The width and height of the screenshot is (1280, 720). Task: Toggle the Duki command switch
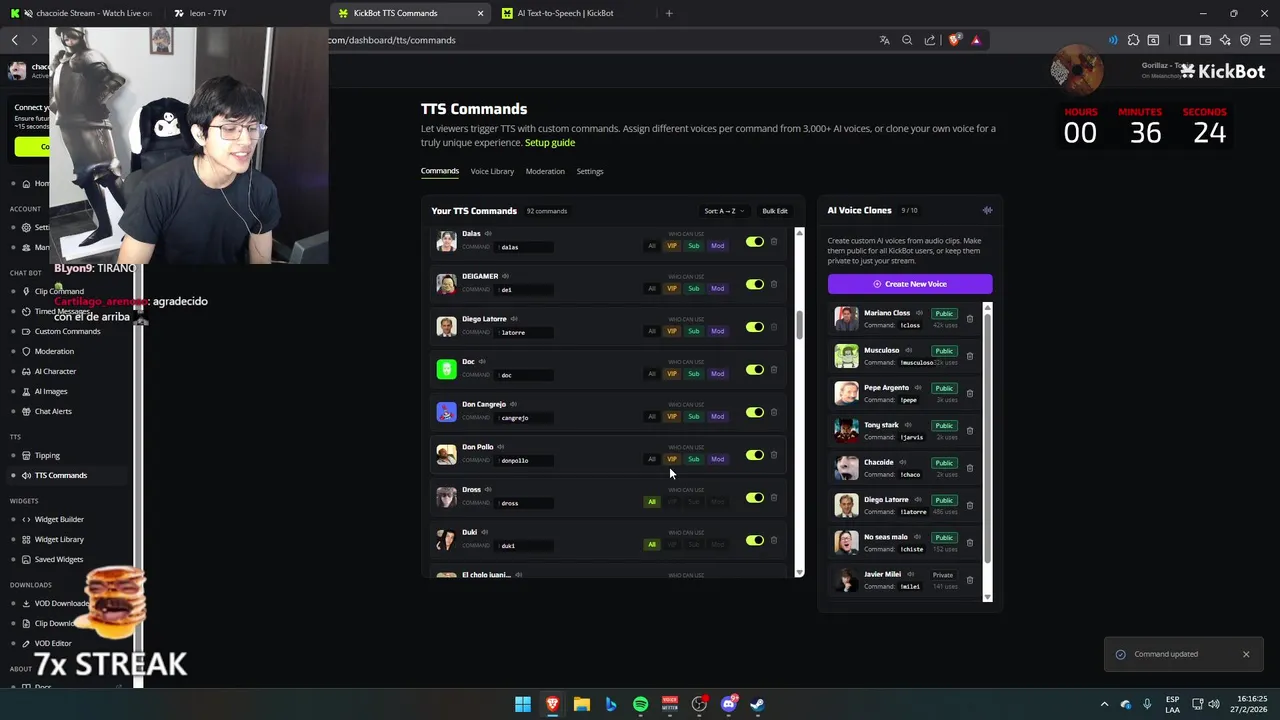point(754,541)
